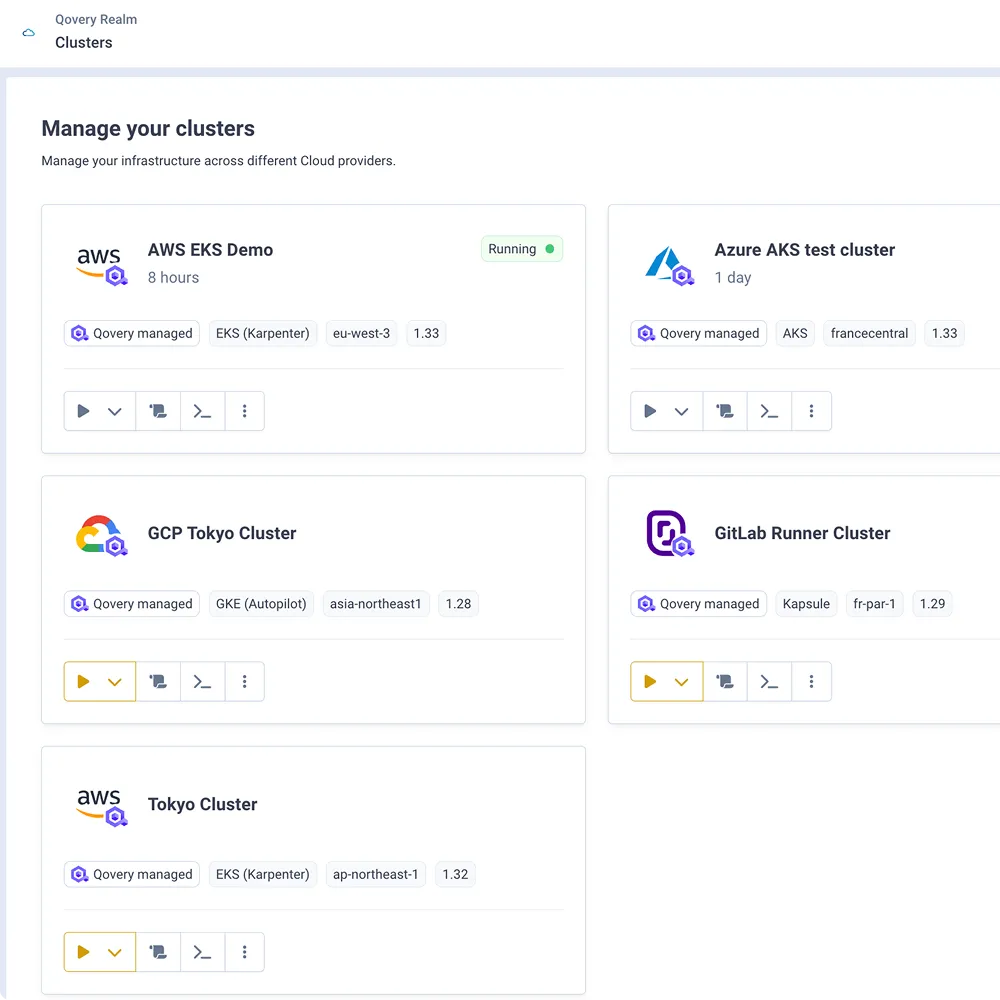1000x1000 pixels.
Task: Click play button on AWS Tokyo Cluster
Action: point(83,952)
